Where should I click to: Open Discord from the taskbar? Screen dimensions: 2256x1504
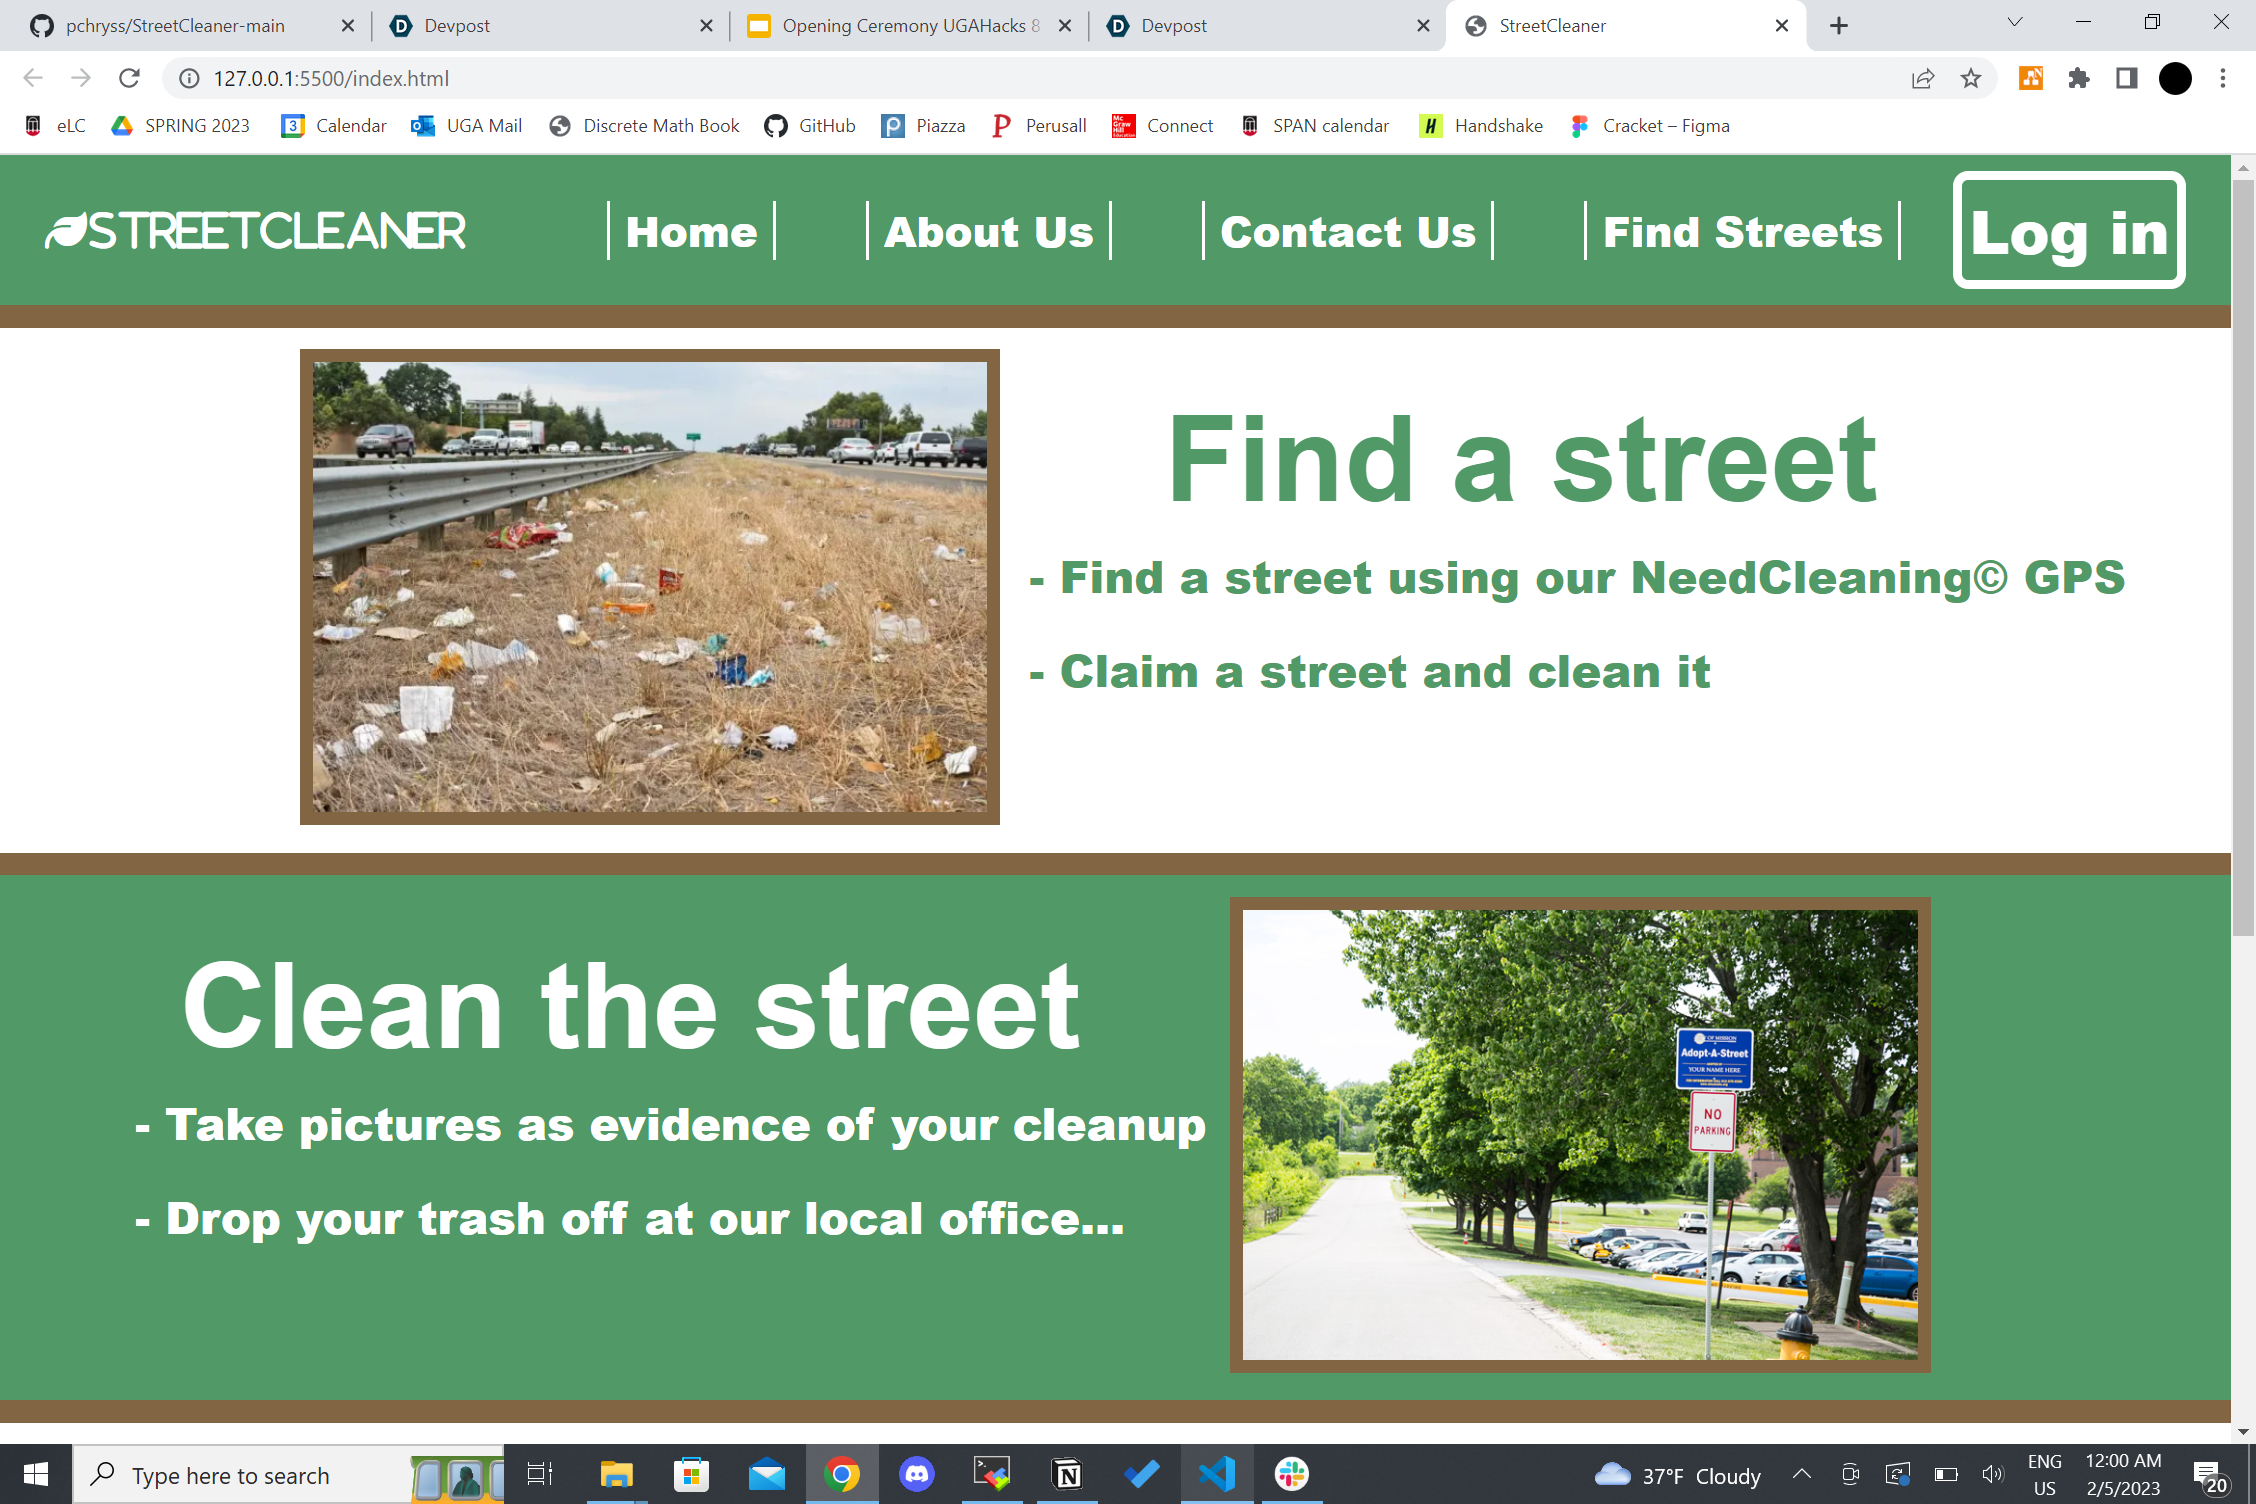pyautogui.click(x=916, y=1474)
